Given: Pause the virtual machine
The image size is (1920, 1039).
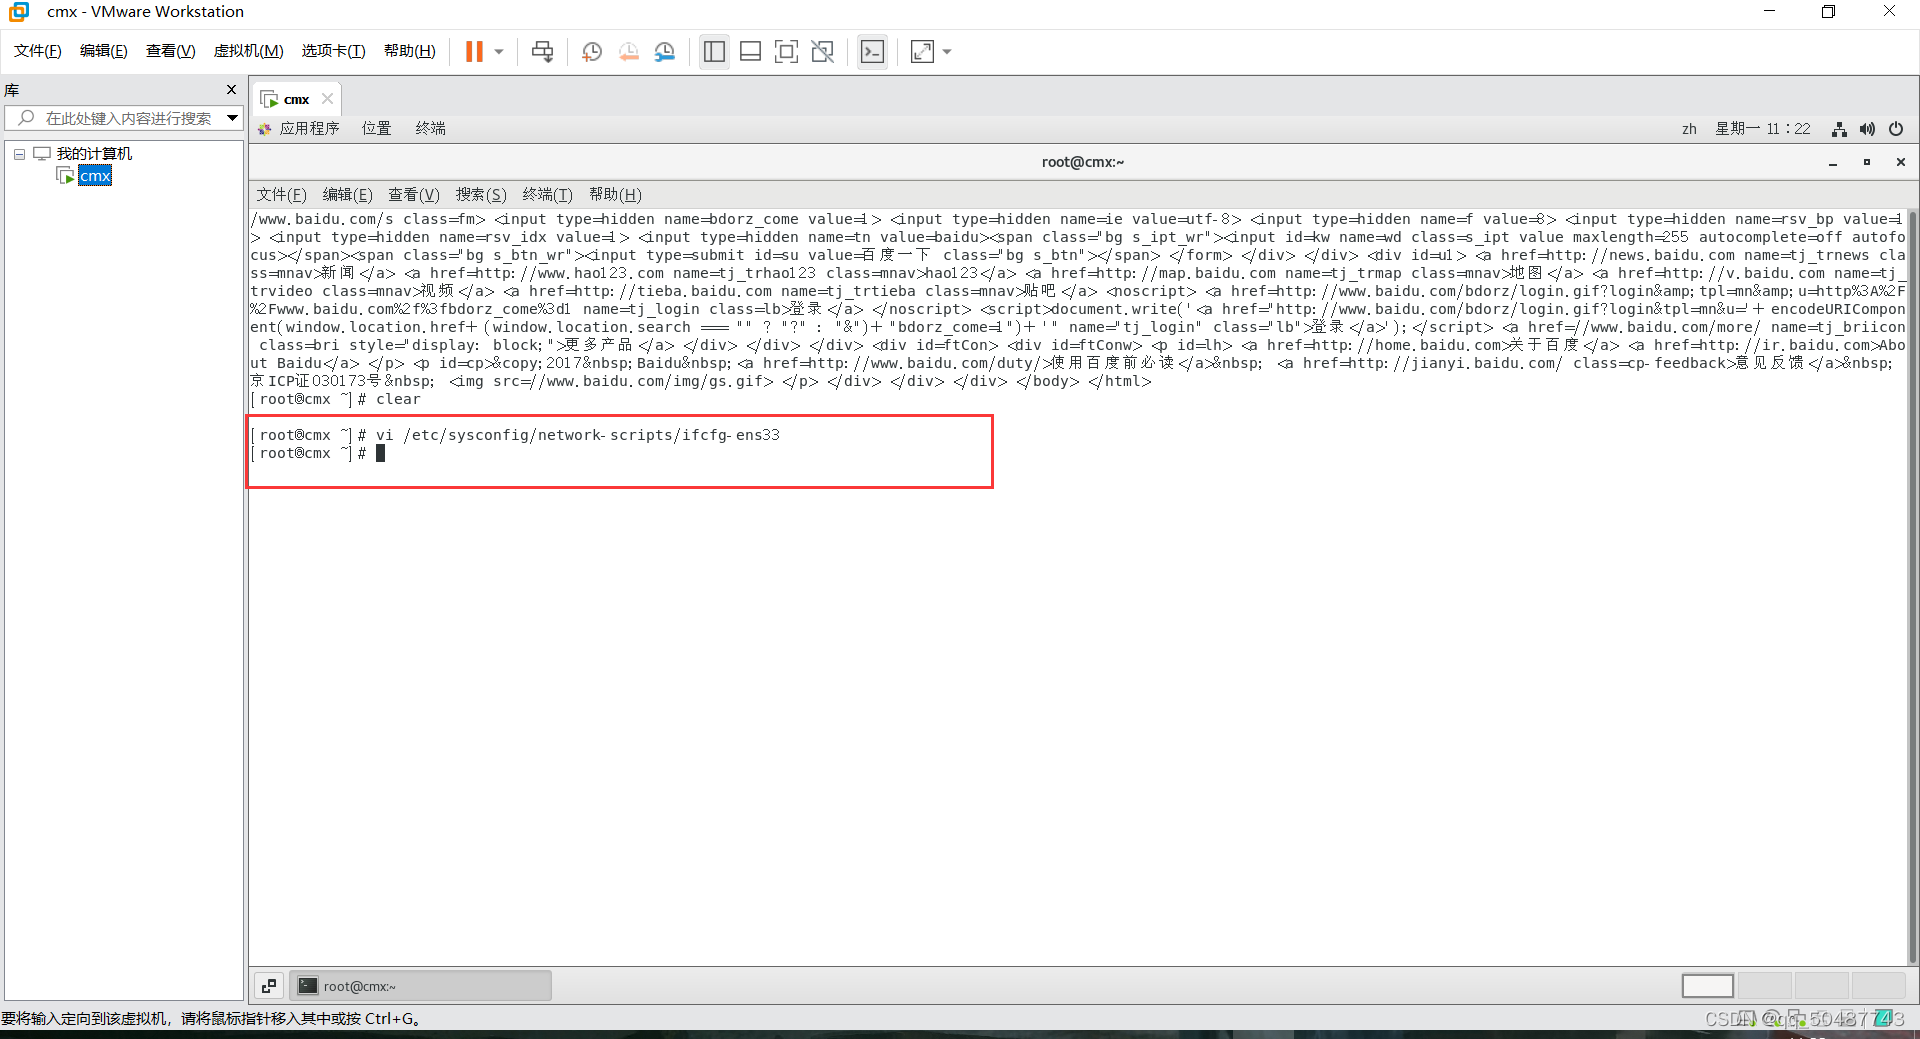Looking at the screenshot, I should click(474, 51).
